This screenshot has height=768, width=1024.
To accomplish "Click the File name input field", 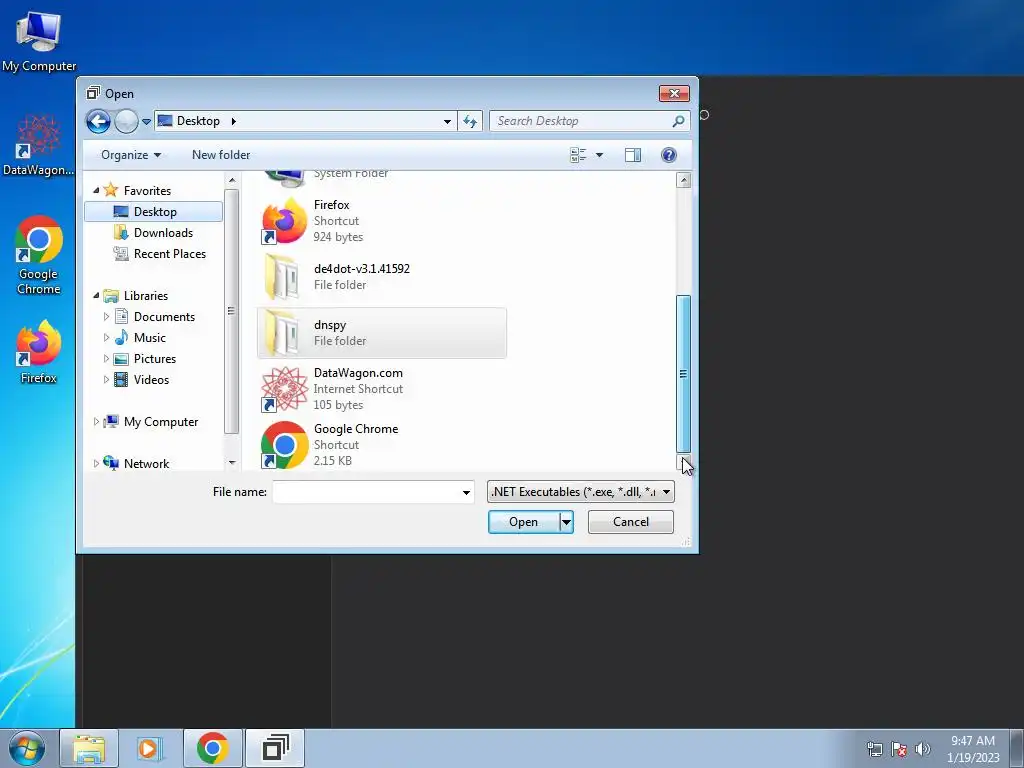I will pos(366,492).
